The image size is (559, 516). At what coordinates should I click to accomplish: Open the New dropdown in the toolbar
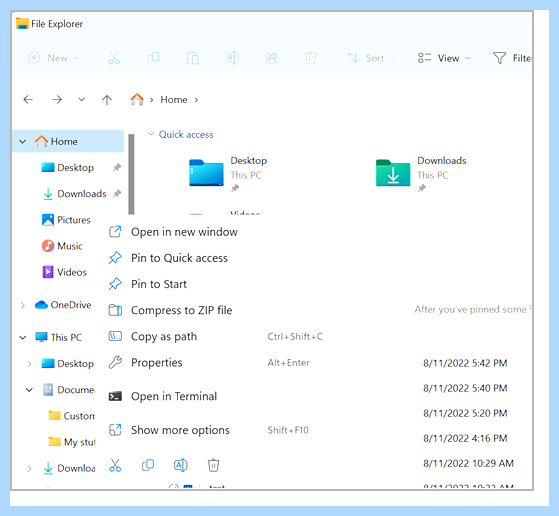pos(53,58)
